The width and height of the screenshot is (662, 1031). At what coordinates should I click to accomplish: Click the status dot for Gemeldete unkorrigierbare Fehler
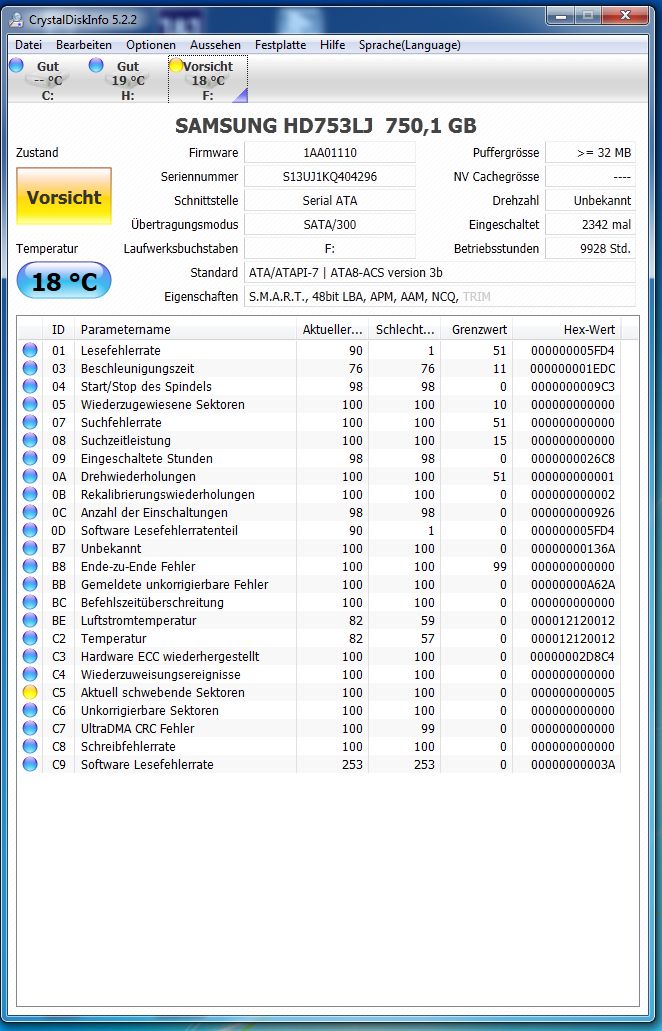[30, 585]
